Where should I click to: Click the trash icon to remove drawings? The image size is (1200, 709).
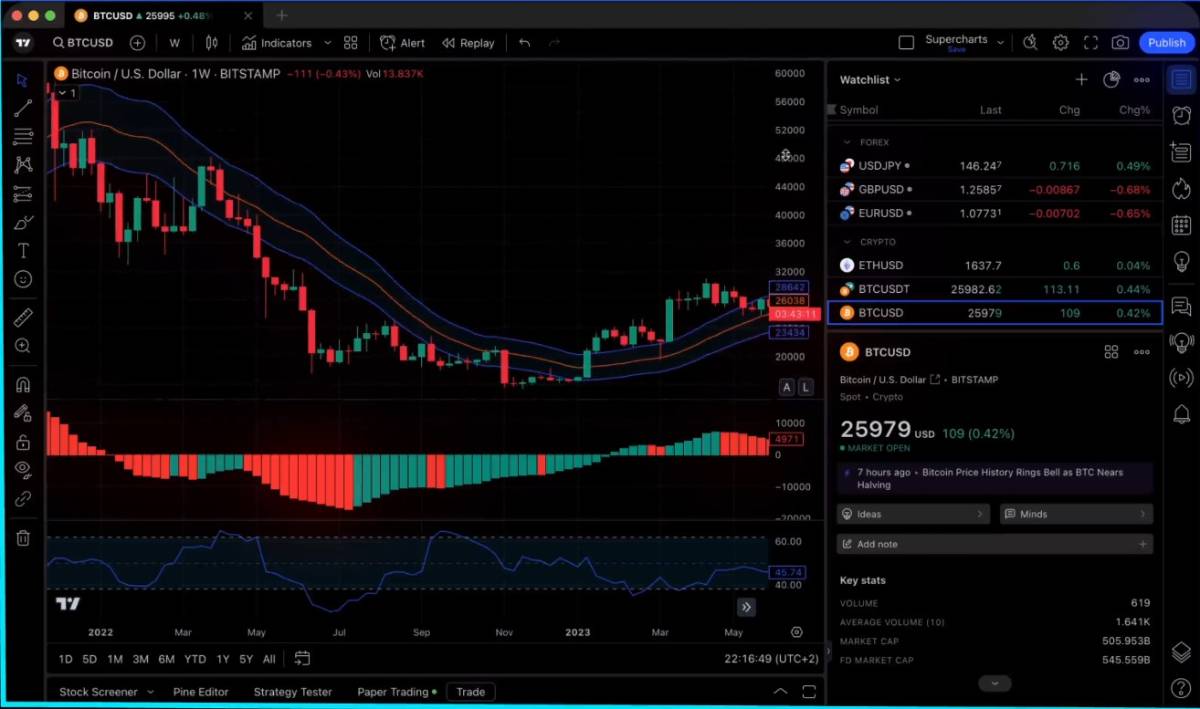(x=22, y=538)
